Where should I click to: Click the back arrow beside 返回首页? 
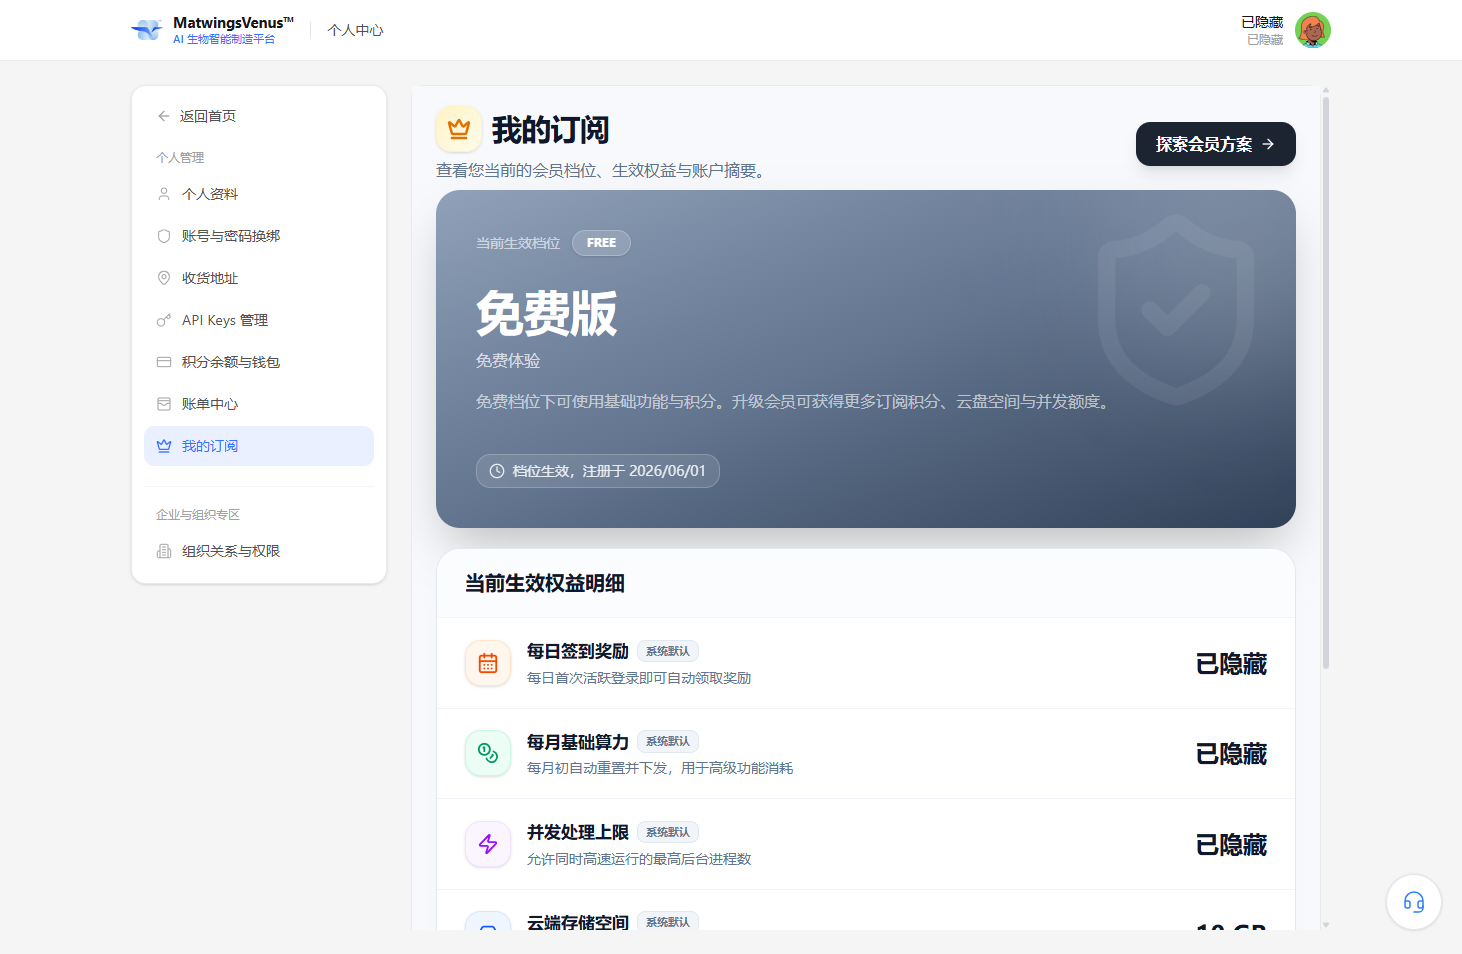point(164,116)
